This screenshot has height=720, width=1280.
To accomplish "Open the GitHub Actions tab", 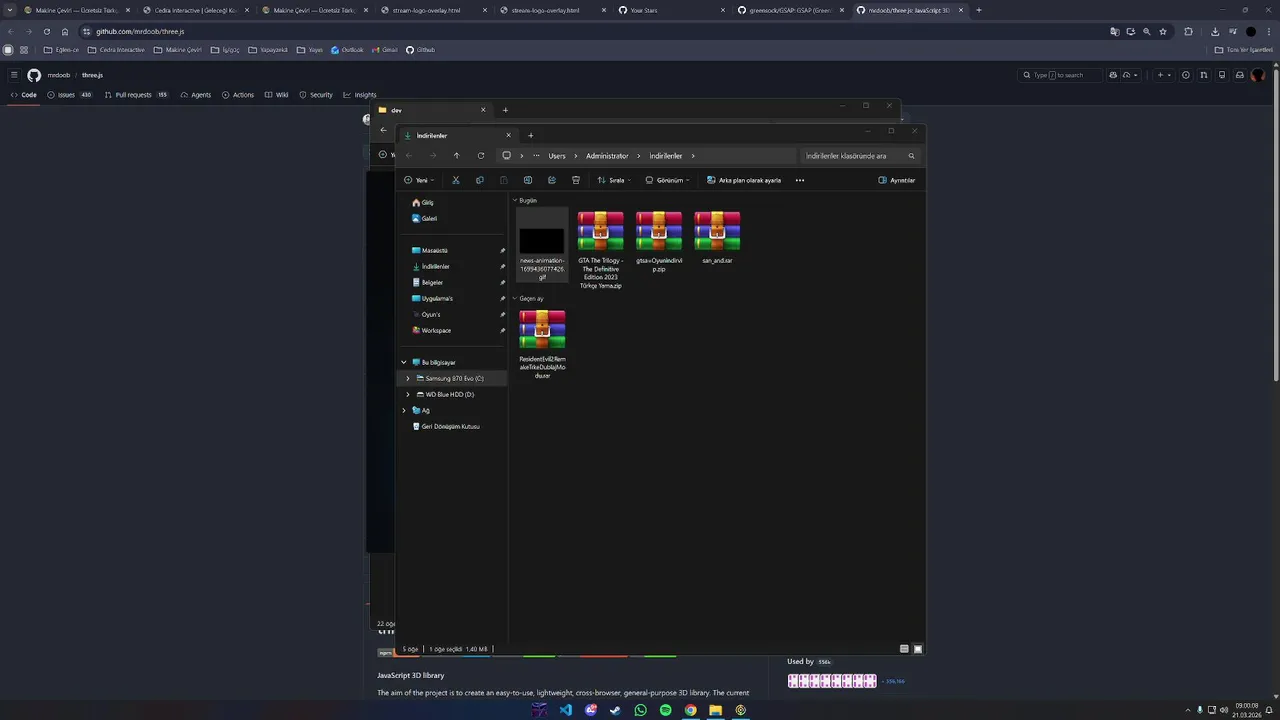I will click(238, 95).
